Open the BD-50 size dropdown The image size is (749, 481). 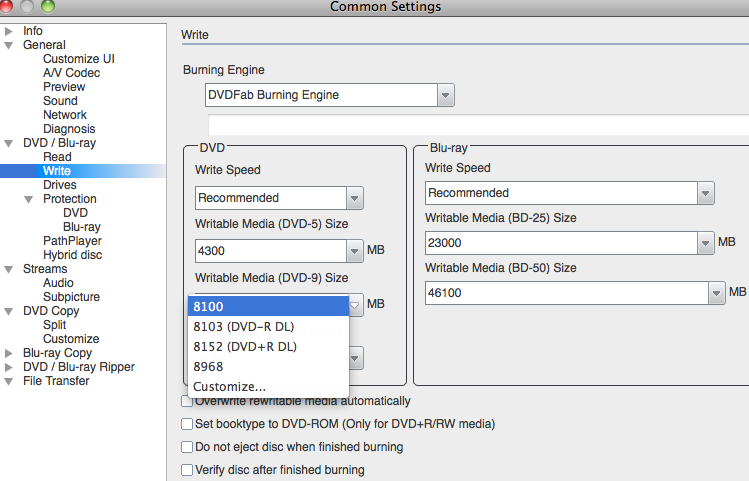pos(716,292)
